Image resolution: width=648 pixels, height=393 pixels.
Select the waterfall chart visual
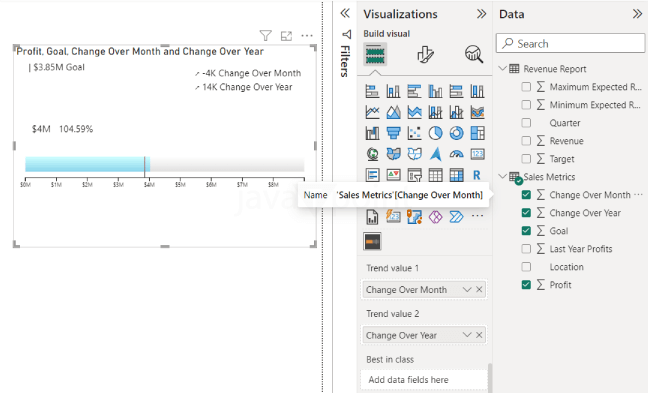(x=372, y=133)
